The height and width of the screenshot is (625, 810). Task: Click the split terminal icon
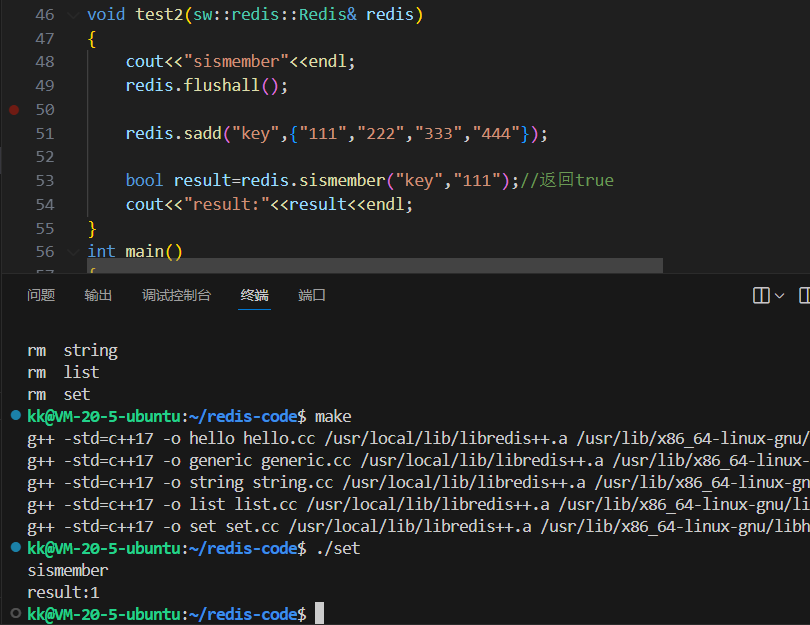[x=761, y=295]
